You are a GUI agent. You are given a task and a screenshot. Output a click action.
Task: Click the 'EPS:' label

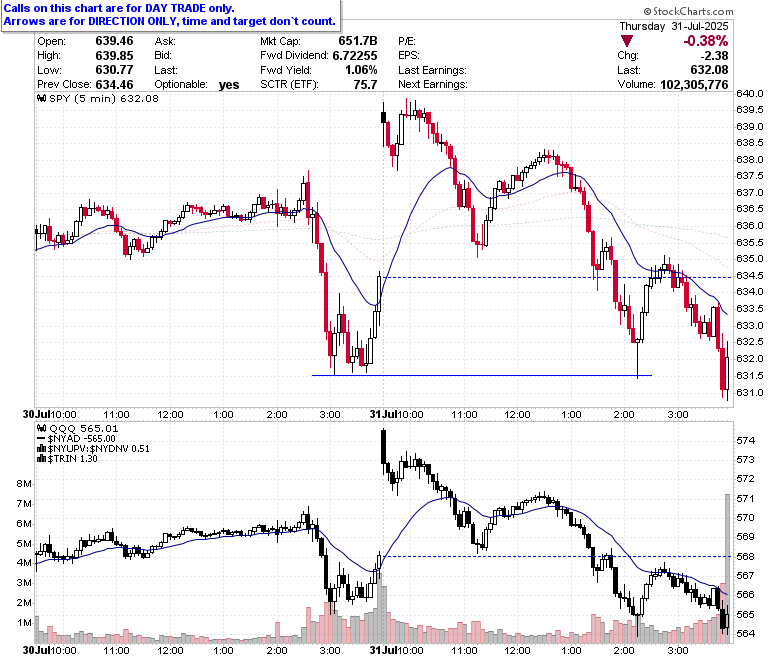tap(409, 56)
